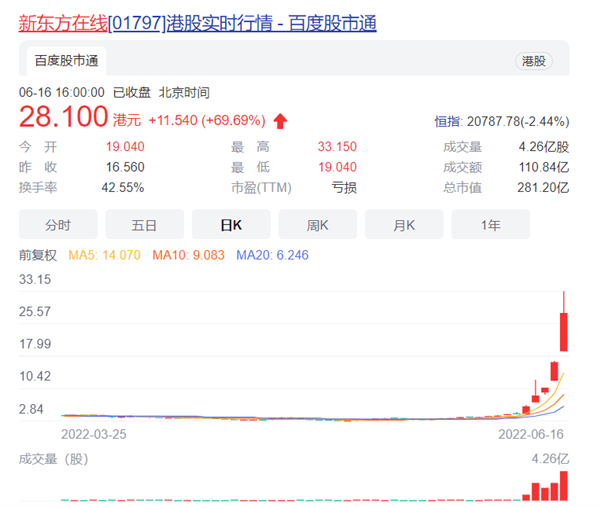Click the Hang Seng value 20787.78(-2.44%)
Image resolution: width=600 pixels, height=507 pixels.
click(518, 122)
